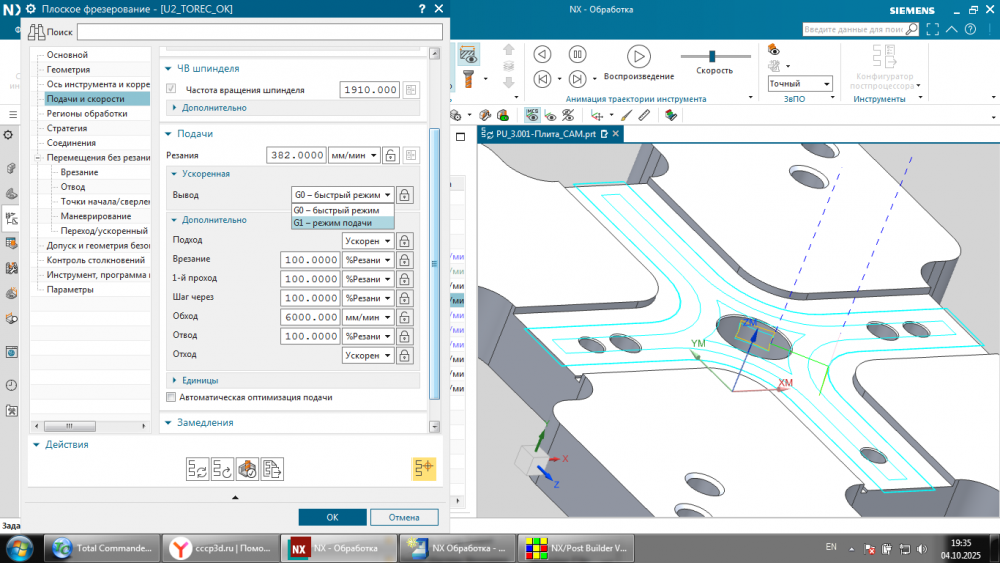Click the animation Скорость slider

tap(713, 56)
